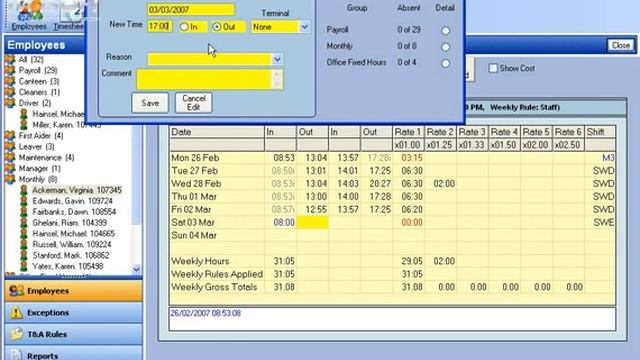Screen dimensions: 640x360
Task: Click the Sun 04 Mar row
Action: (x=392, y=236)
